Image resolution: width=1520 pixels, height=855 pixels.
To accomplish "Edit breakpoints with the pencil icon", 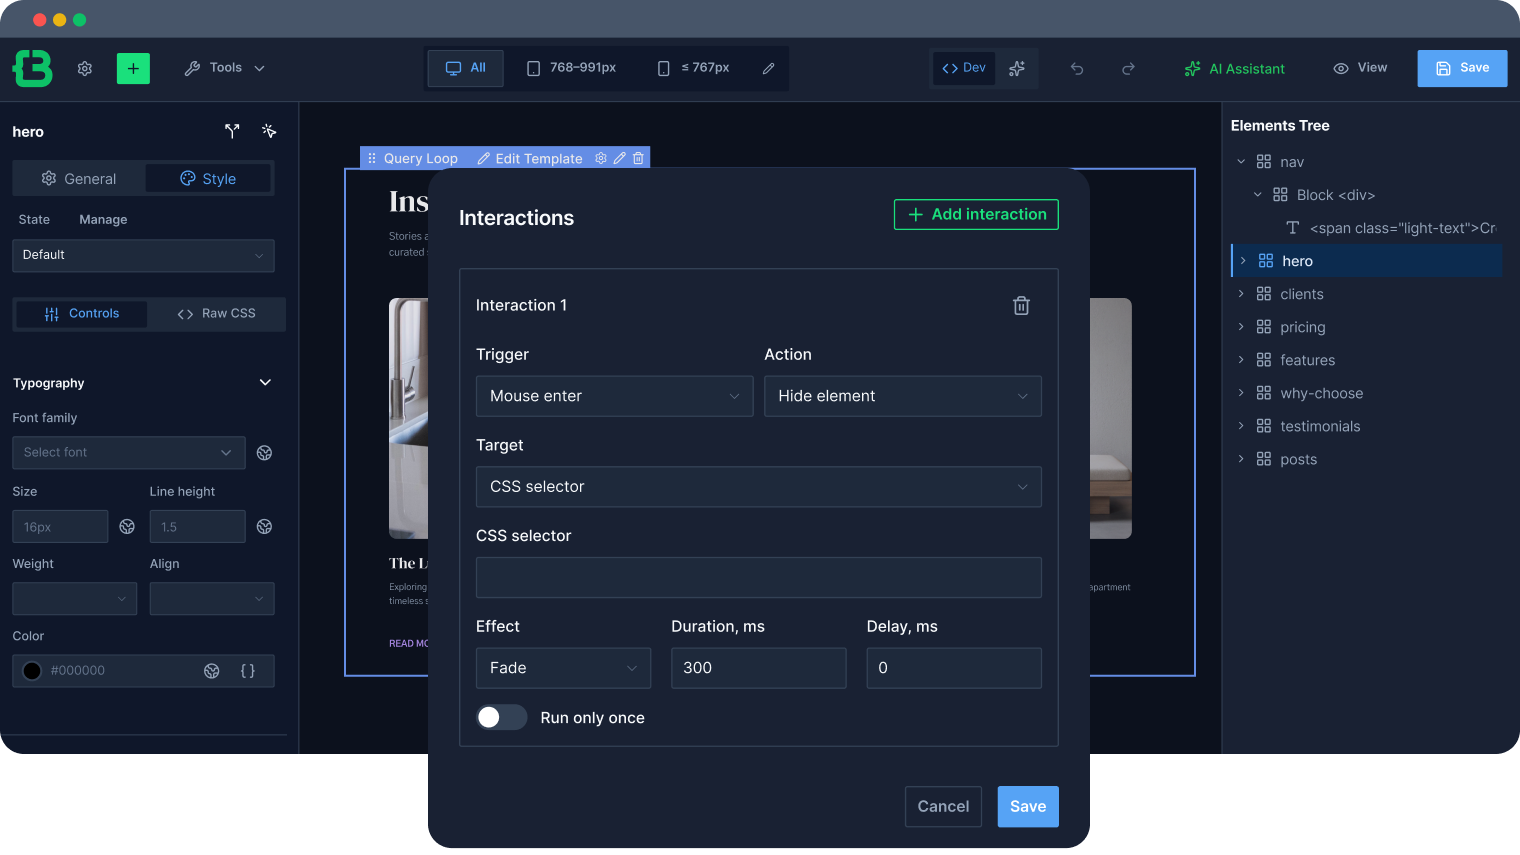I will 768,68.
